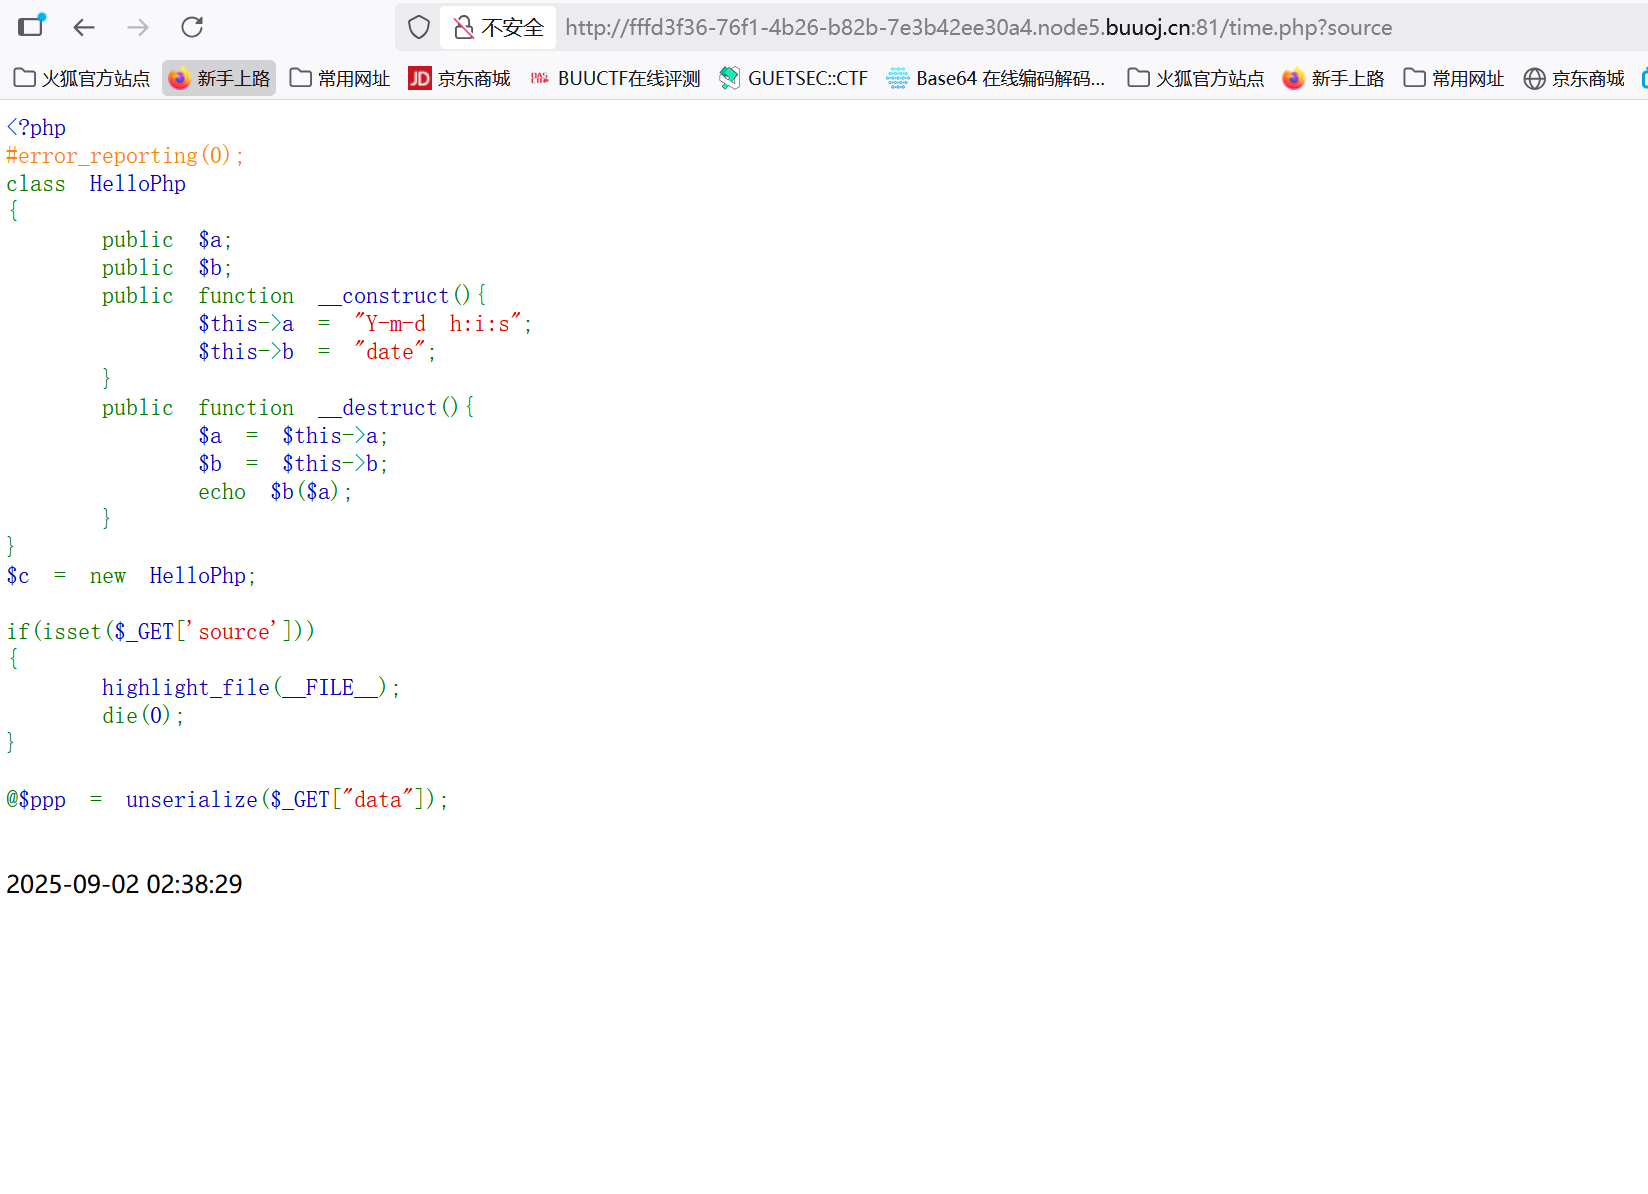Open GUETSEC::CTF bookmark
This screenshot has width=1648, height=1194.
click(x=794, y=78)
